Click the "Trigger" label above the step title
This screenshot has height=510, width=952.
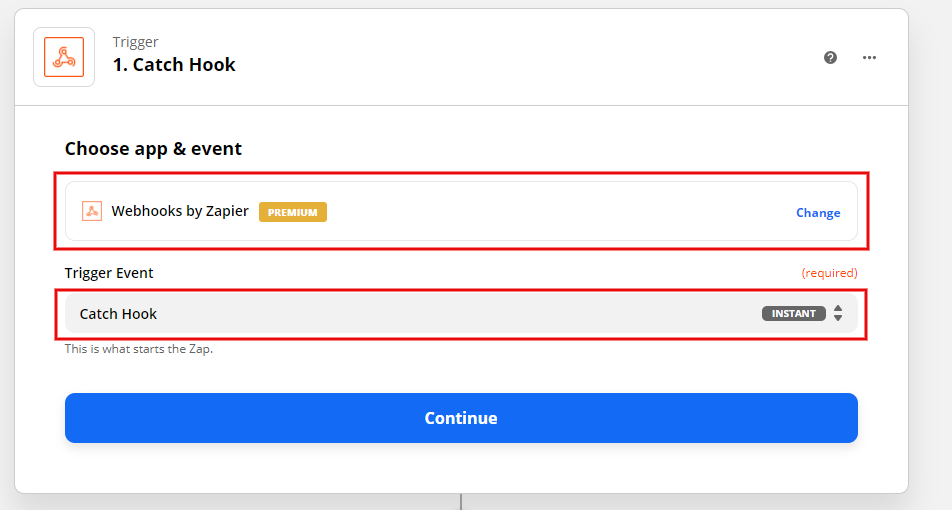pos(135,42)
